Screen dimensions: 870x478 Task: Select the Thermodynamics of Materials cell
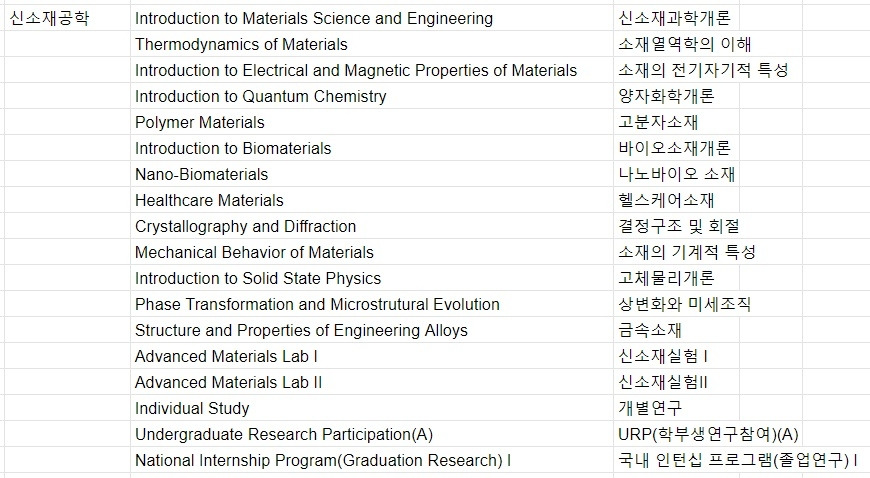tap(372, 44)
